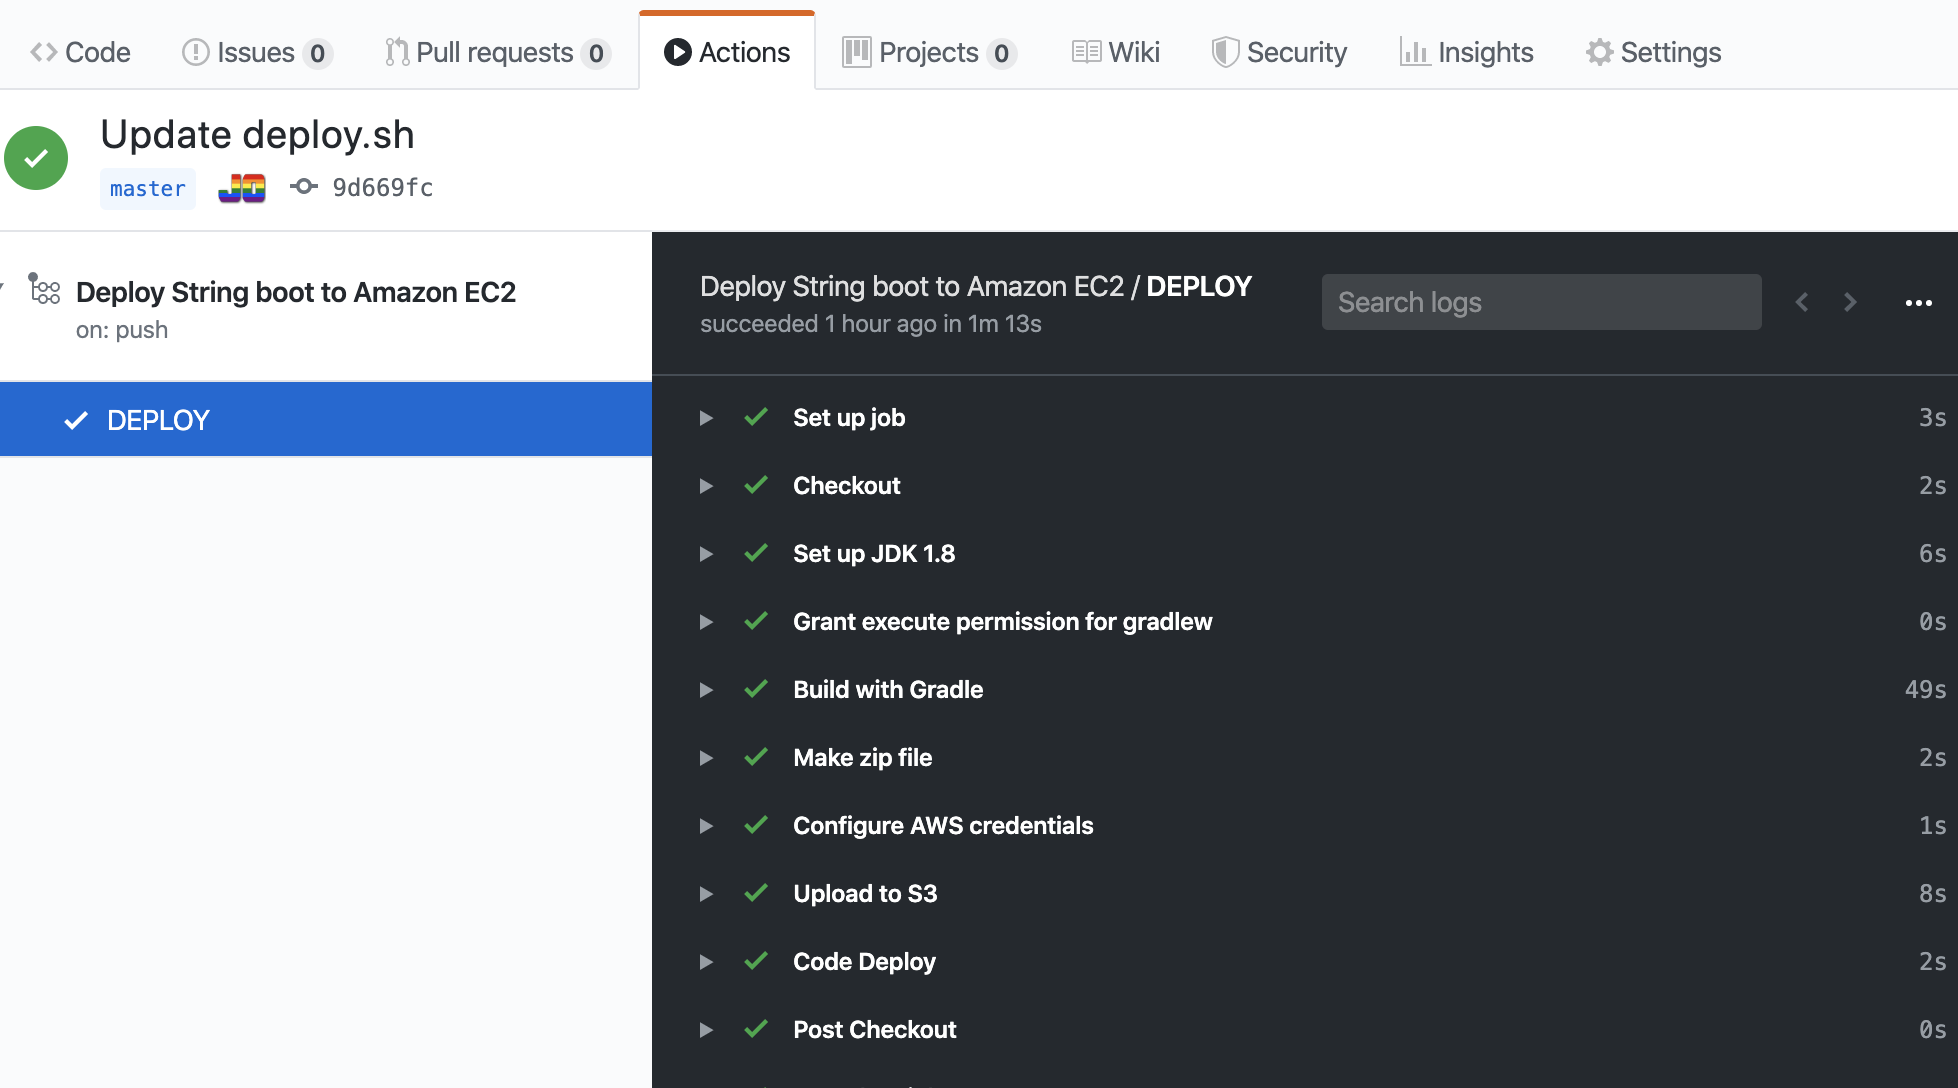The image size is (1958, 1088).
Task: Open the three-dots log options menu
Action: 1918,303
